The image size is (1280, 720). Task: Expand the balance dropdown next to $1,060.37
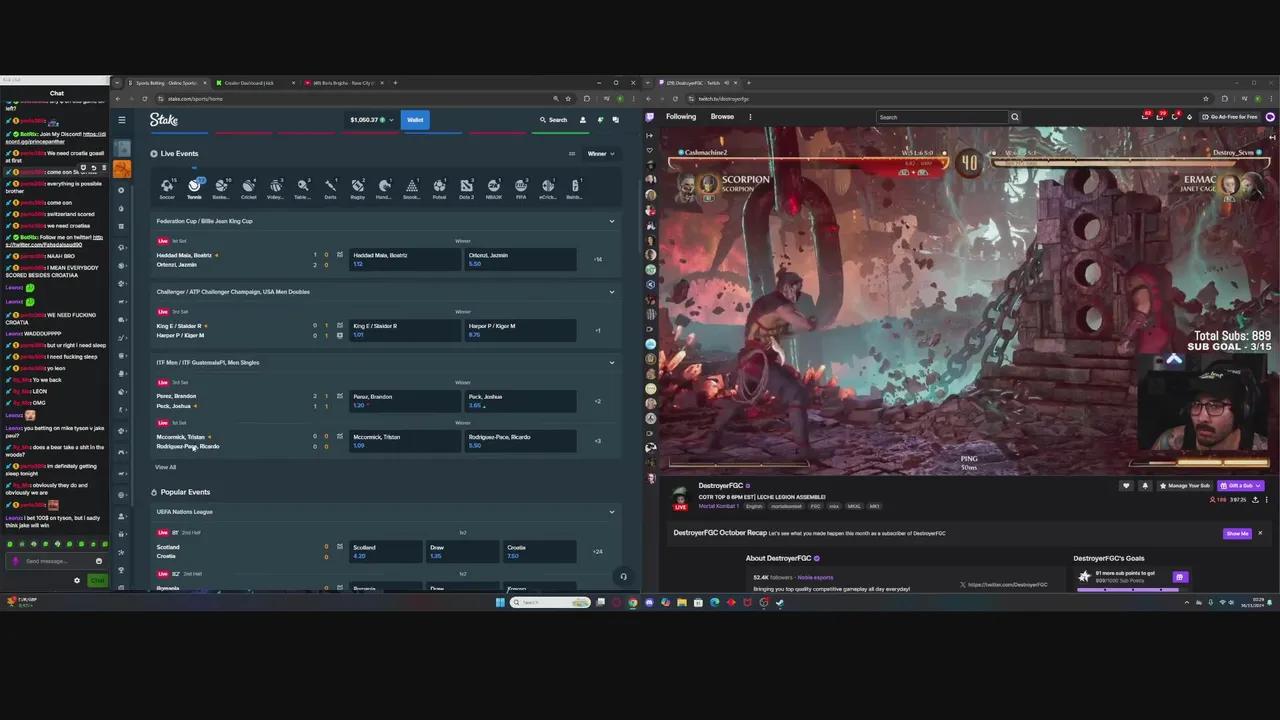[x=390, y=119]
